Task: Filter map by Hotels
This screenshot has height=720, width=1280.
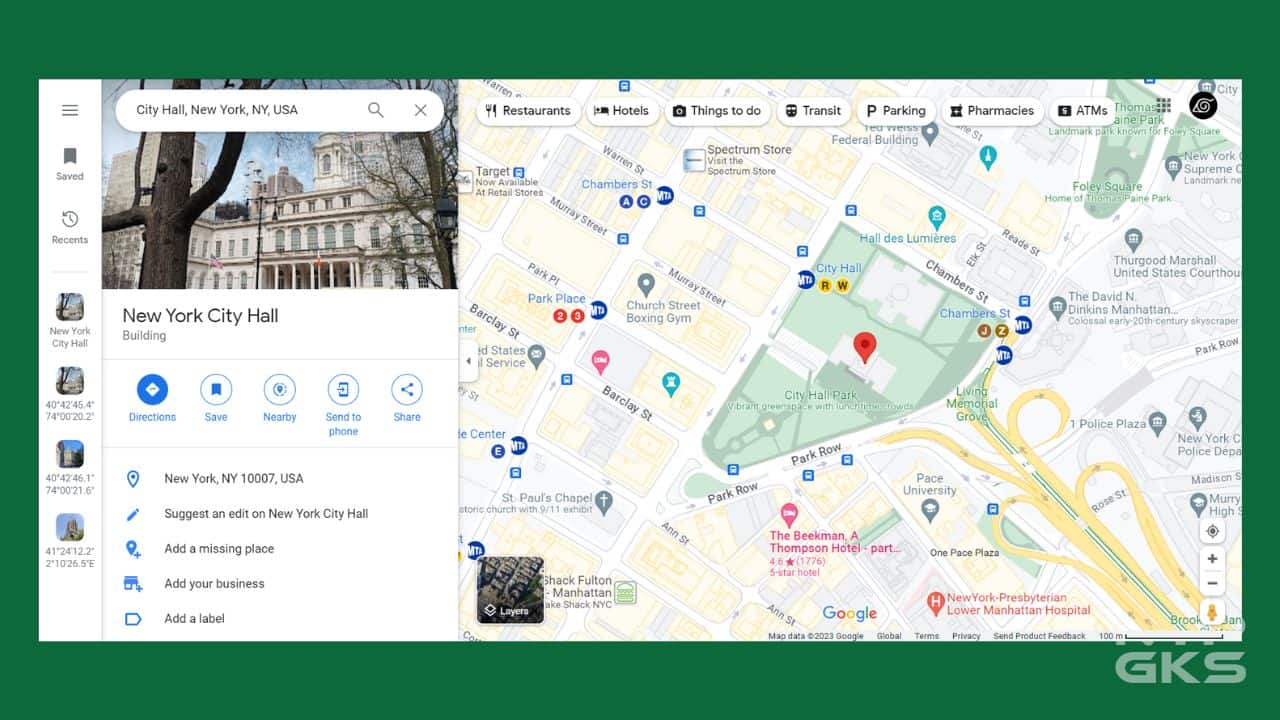Action: tap(621, 111)
